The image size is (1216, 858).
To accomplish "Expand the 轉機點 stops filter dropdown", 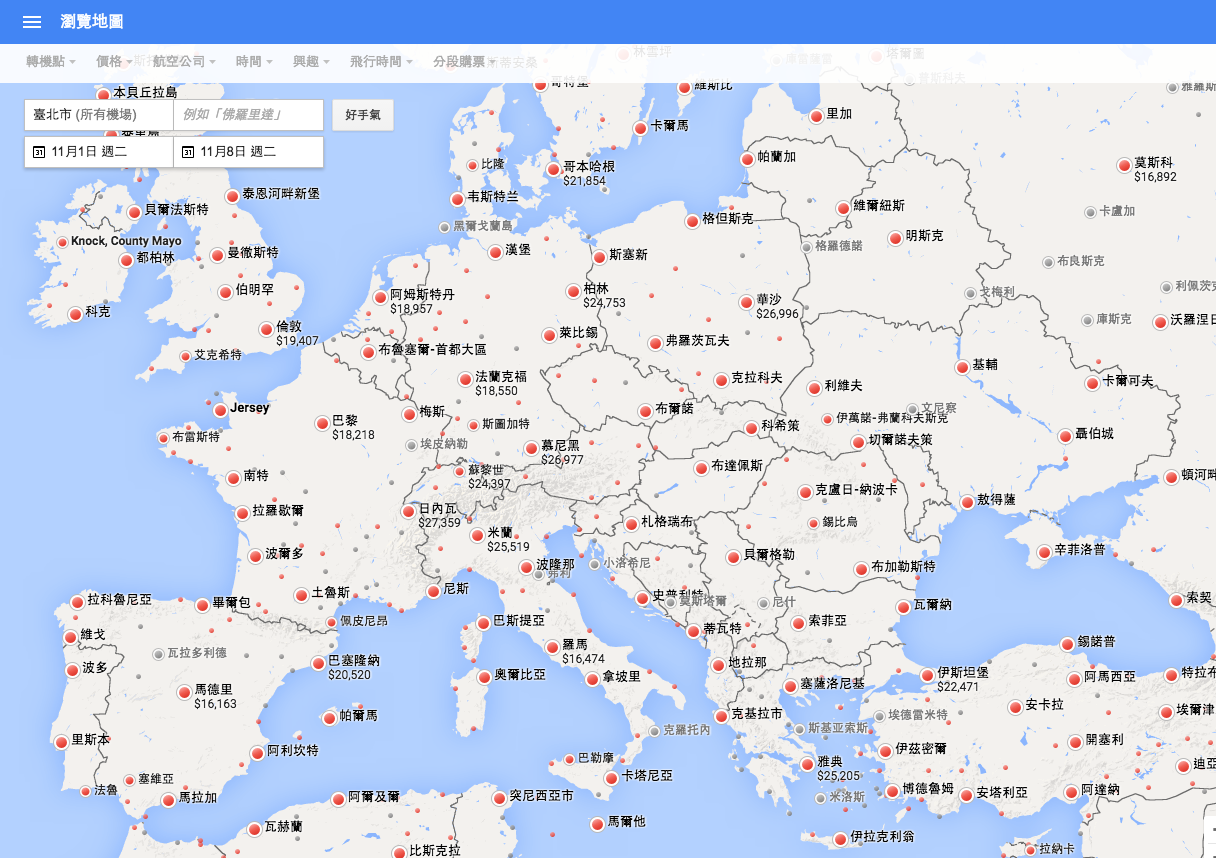I will click(x=51, y=61).
